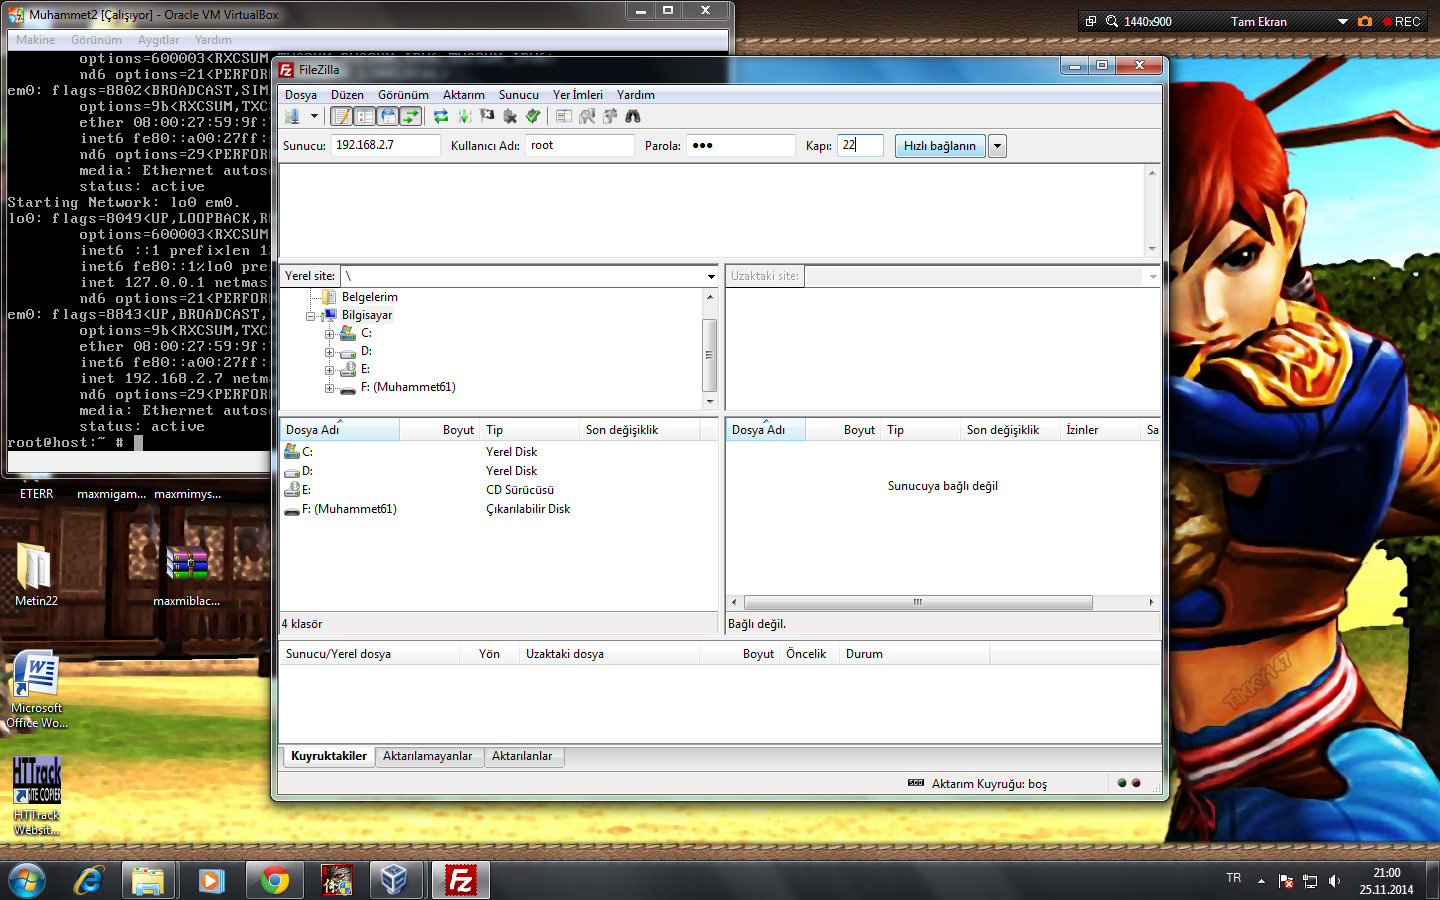Toggle the remote directory tree display
The image size is (1440, 900).
pos(388,116)
